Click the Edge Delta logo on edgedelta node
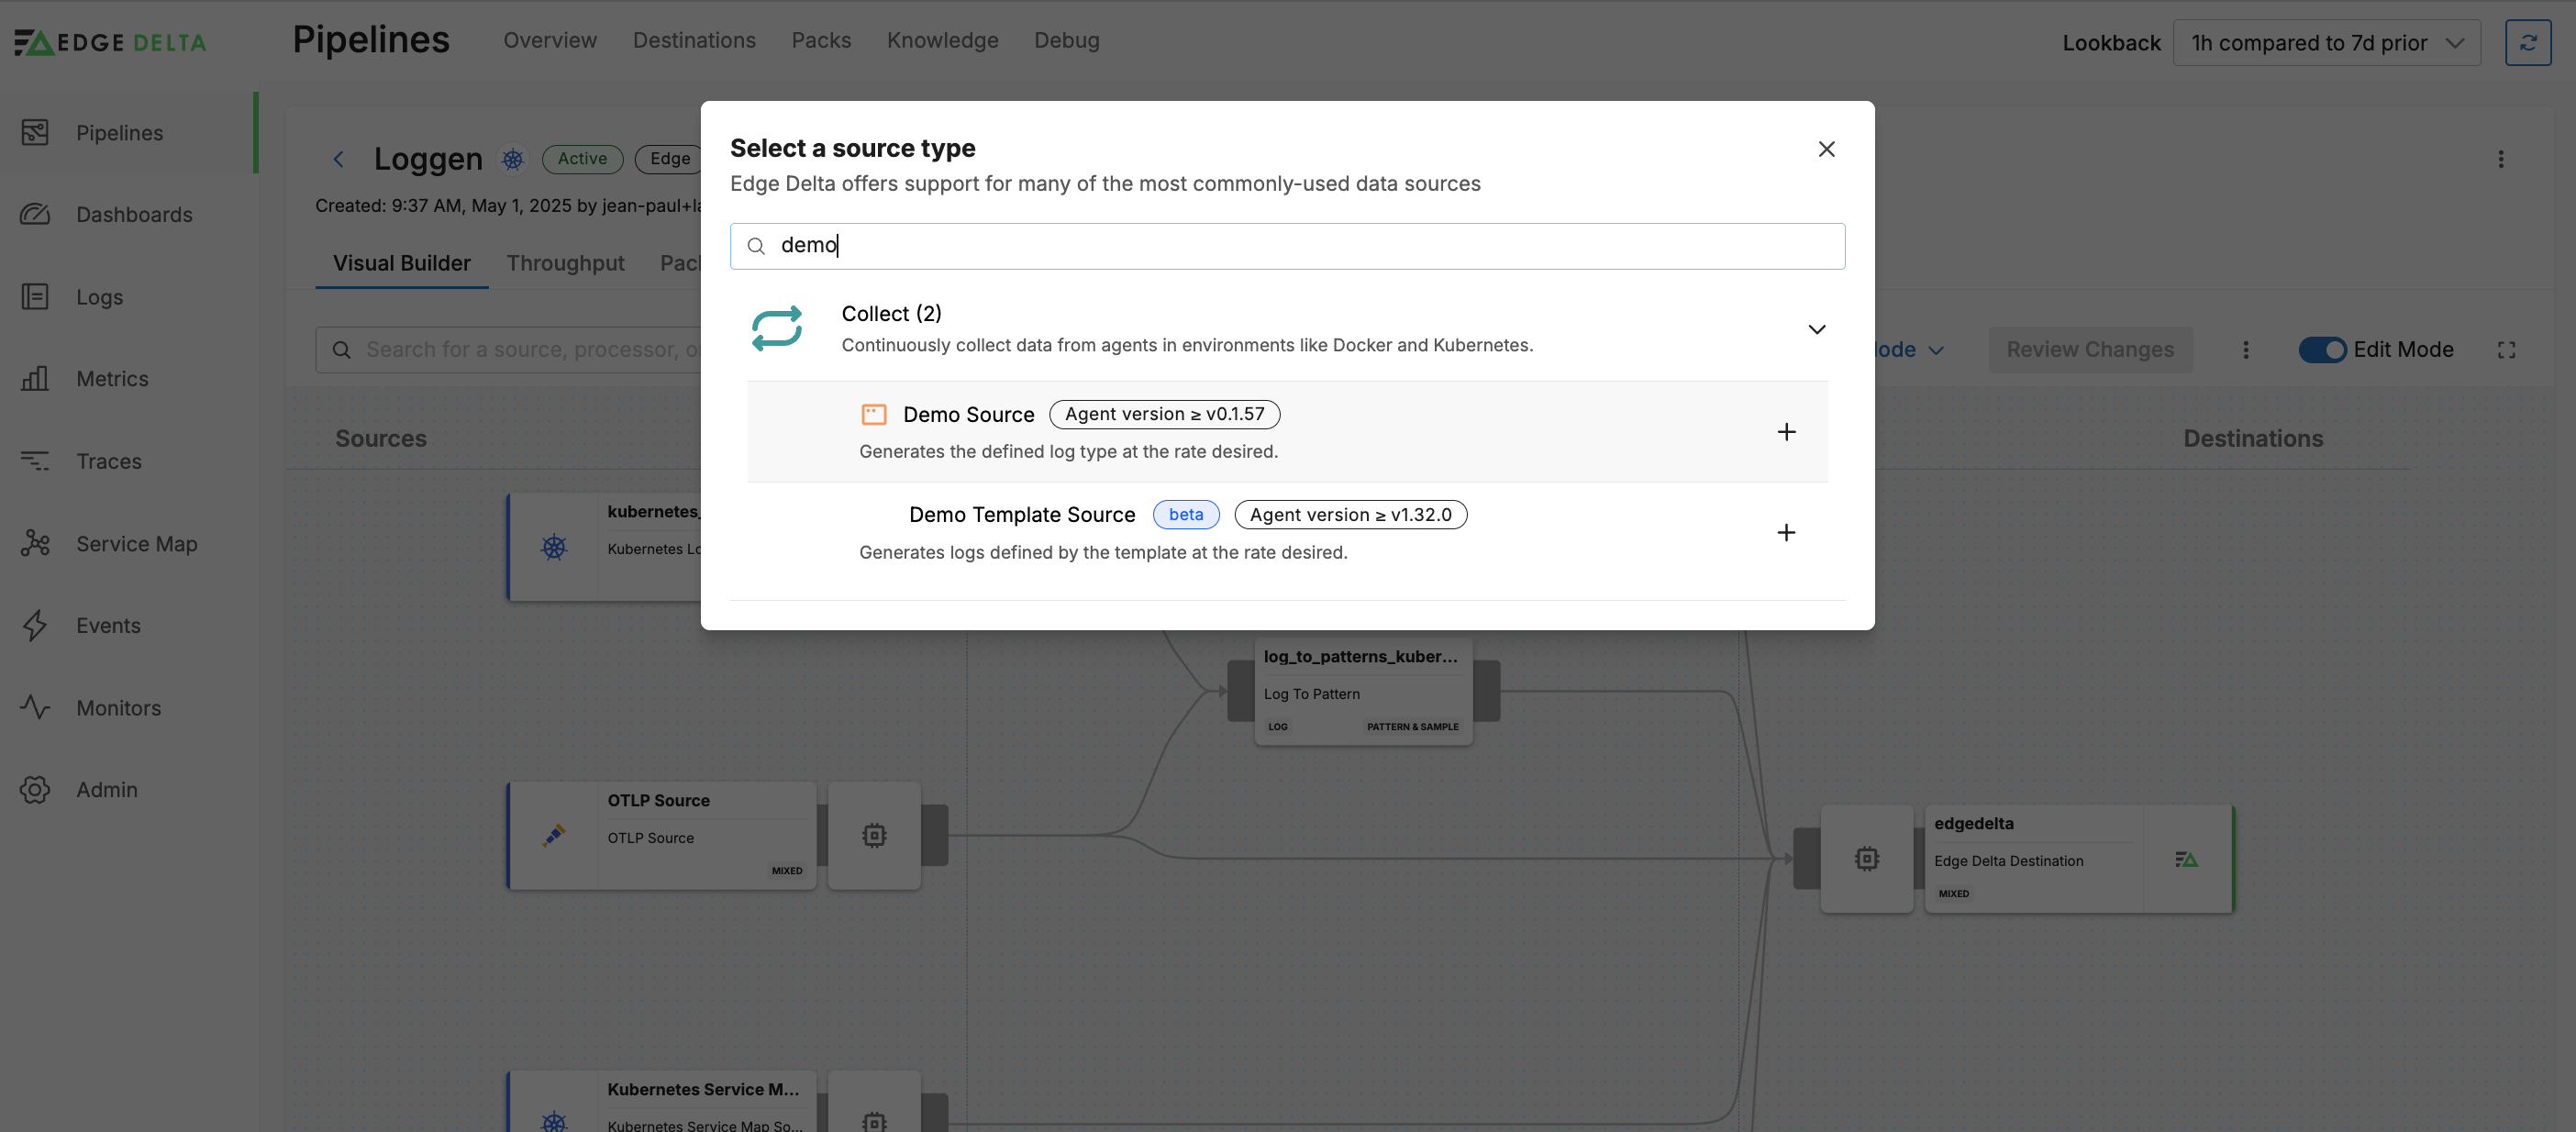The width and height of the screenshot is (2576, 1132). tap(2186, 859)
